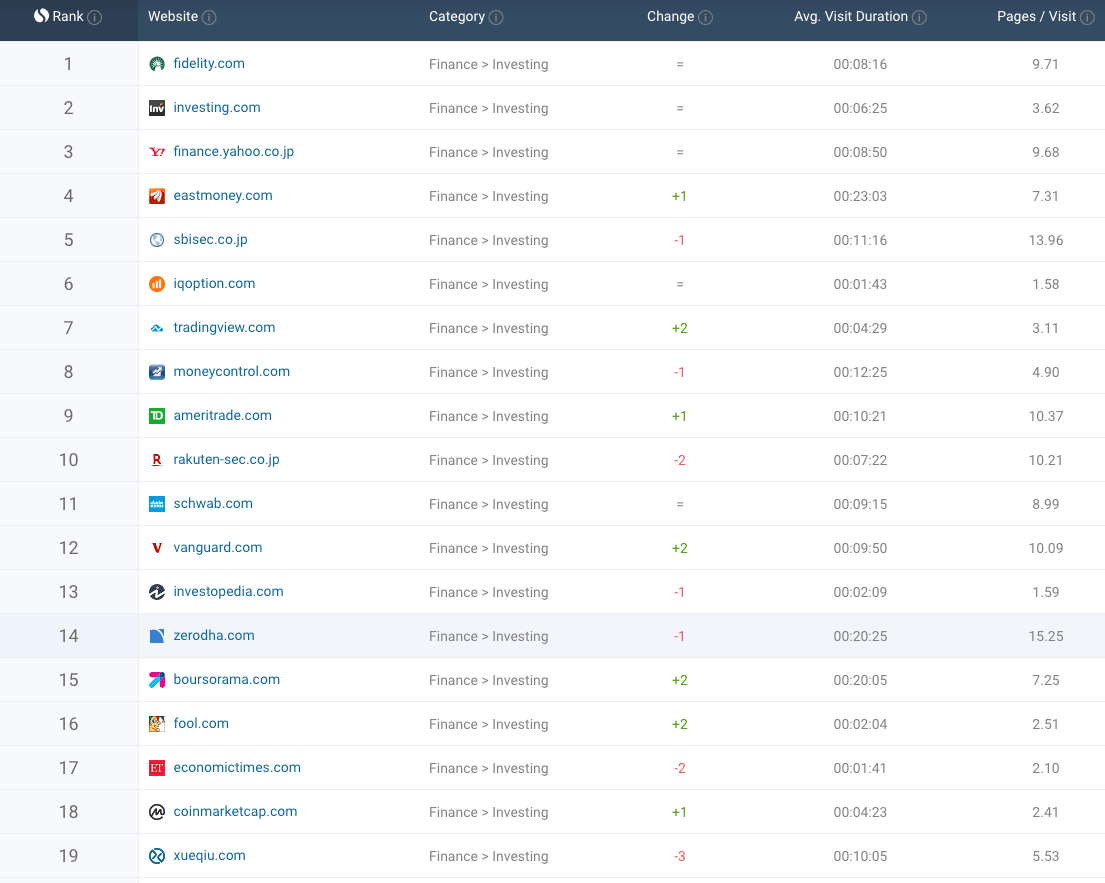Open the fidelity.com link

tap(209, 63)
